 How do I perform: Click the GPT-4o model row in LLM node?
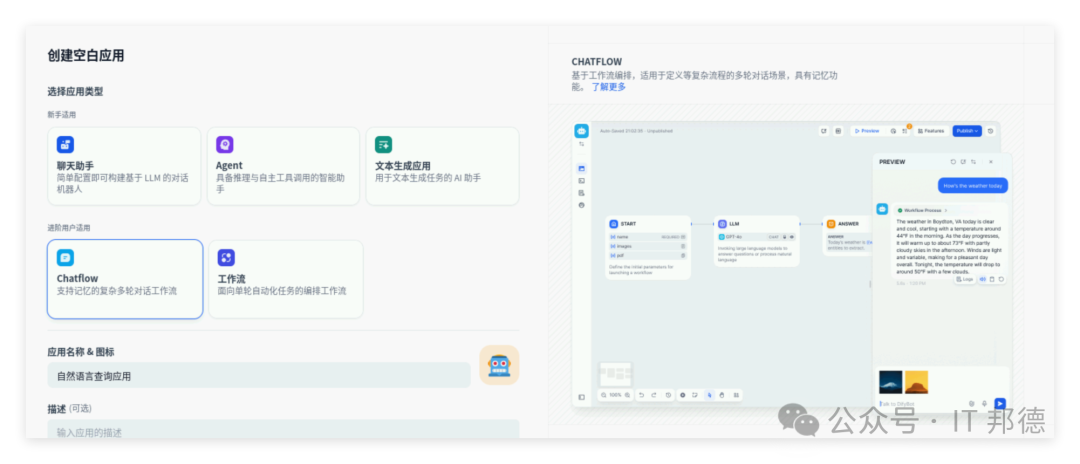coord(756,236)
